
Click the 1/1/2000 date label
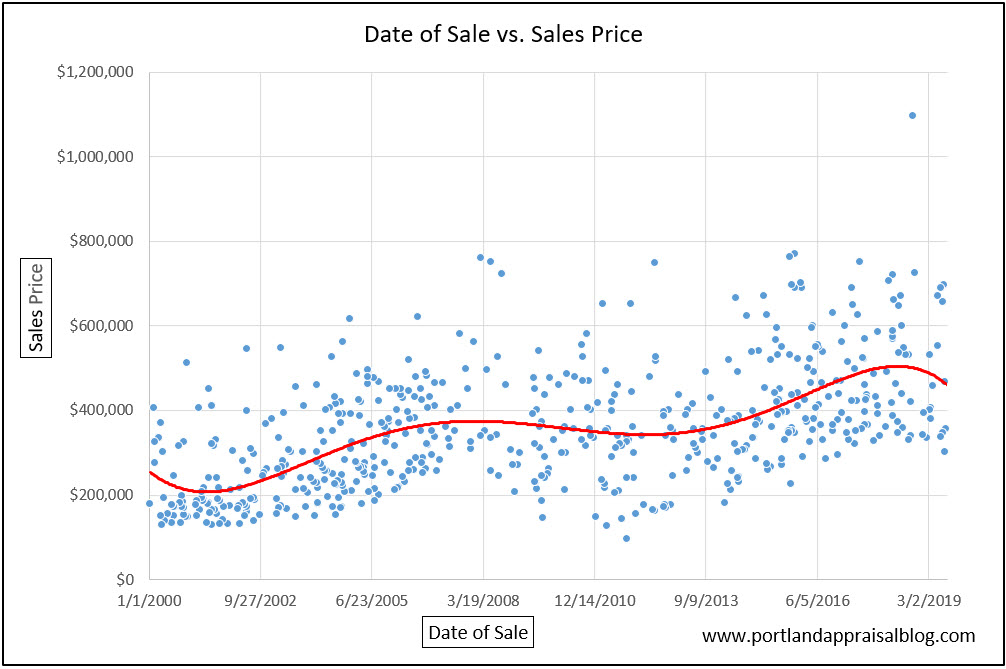(149, 602)
